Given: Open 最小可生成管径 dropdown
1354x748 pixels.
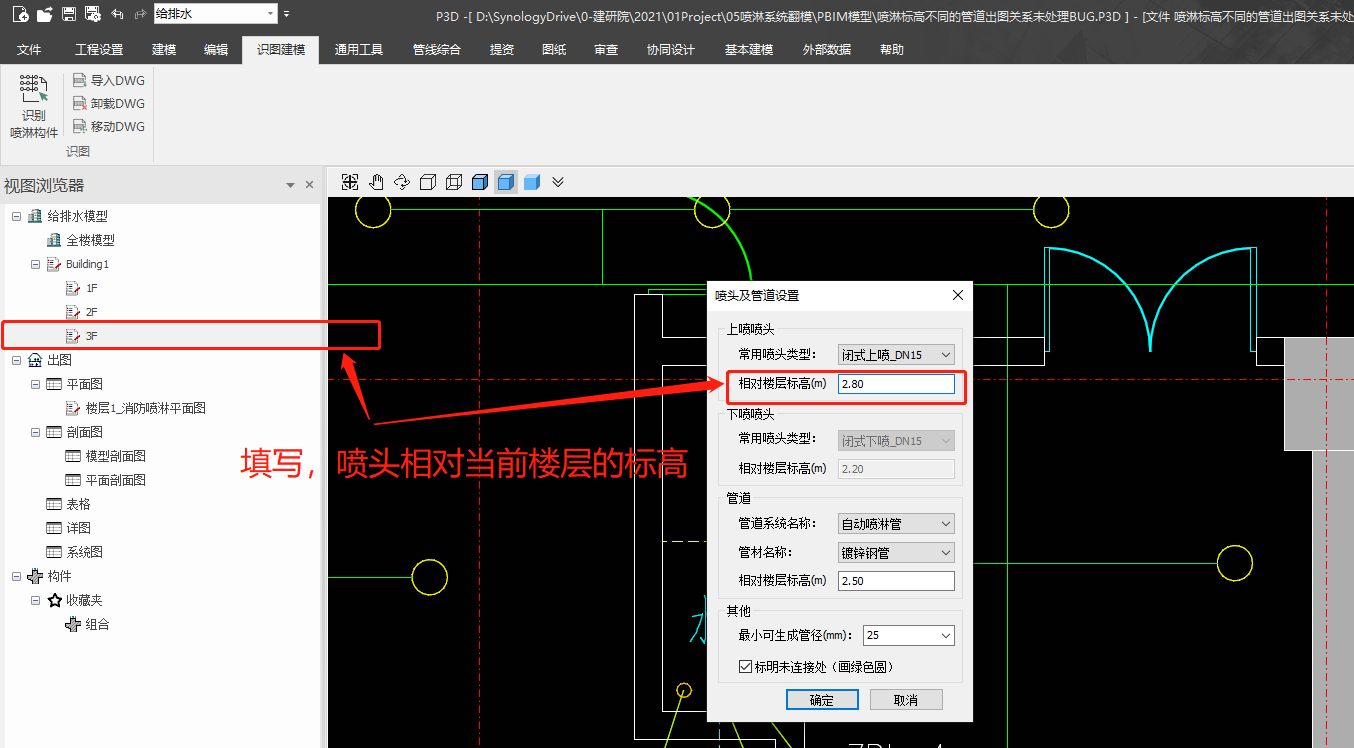Looking at the screenshot, I should click(x=947, y=635).
